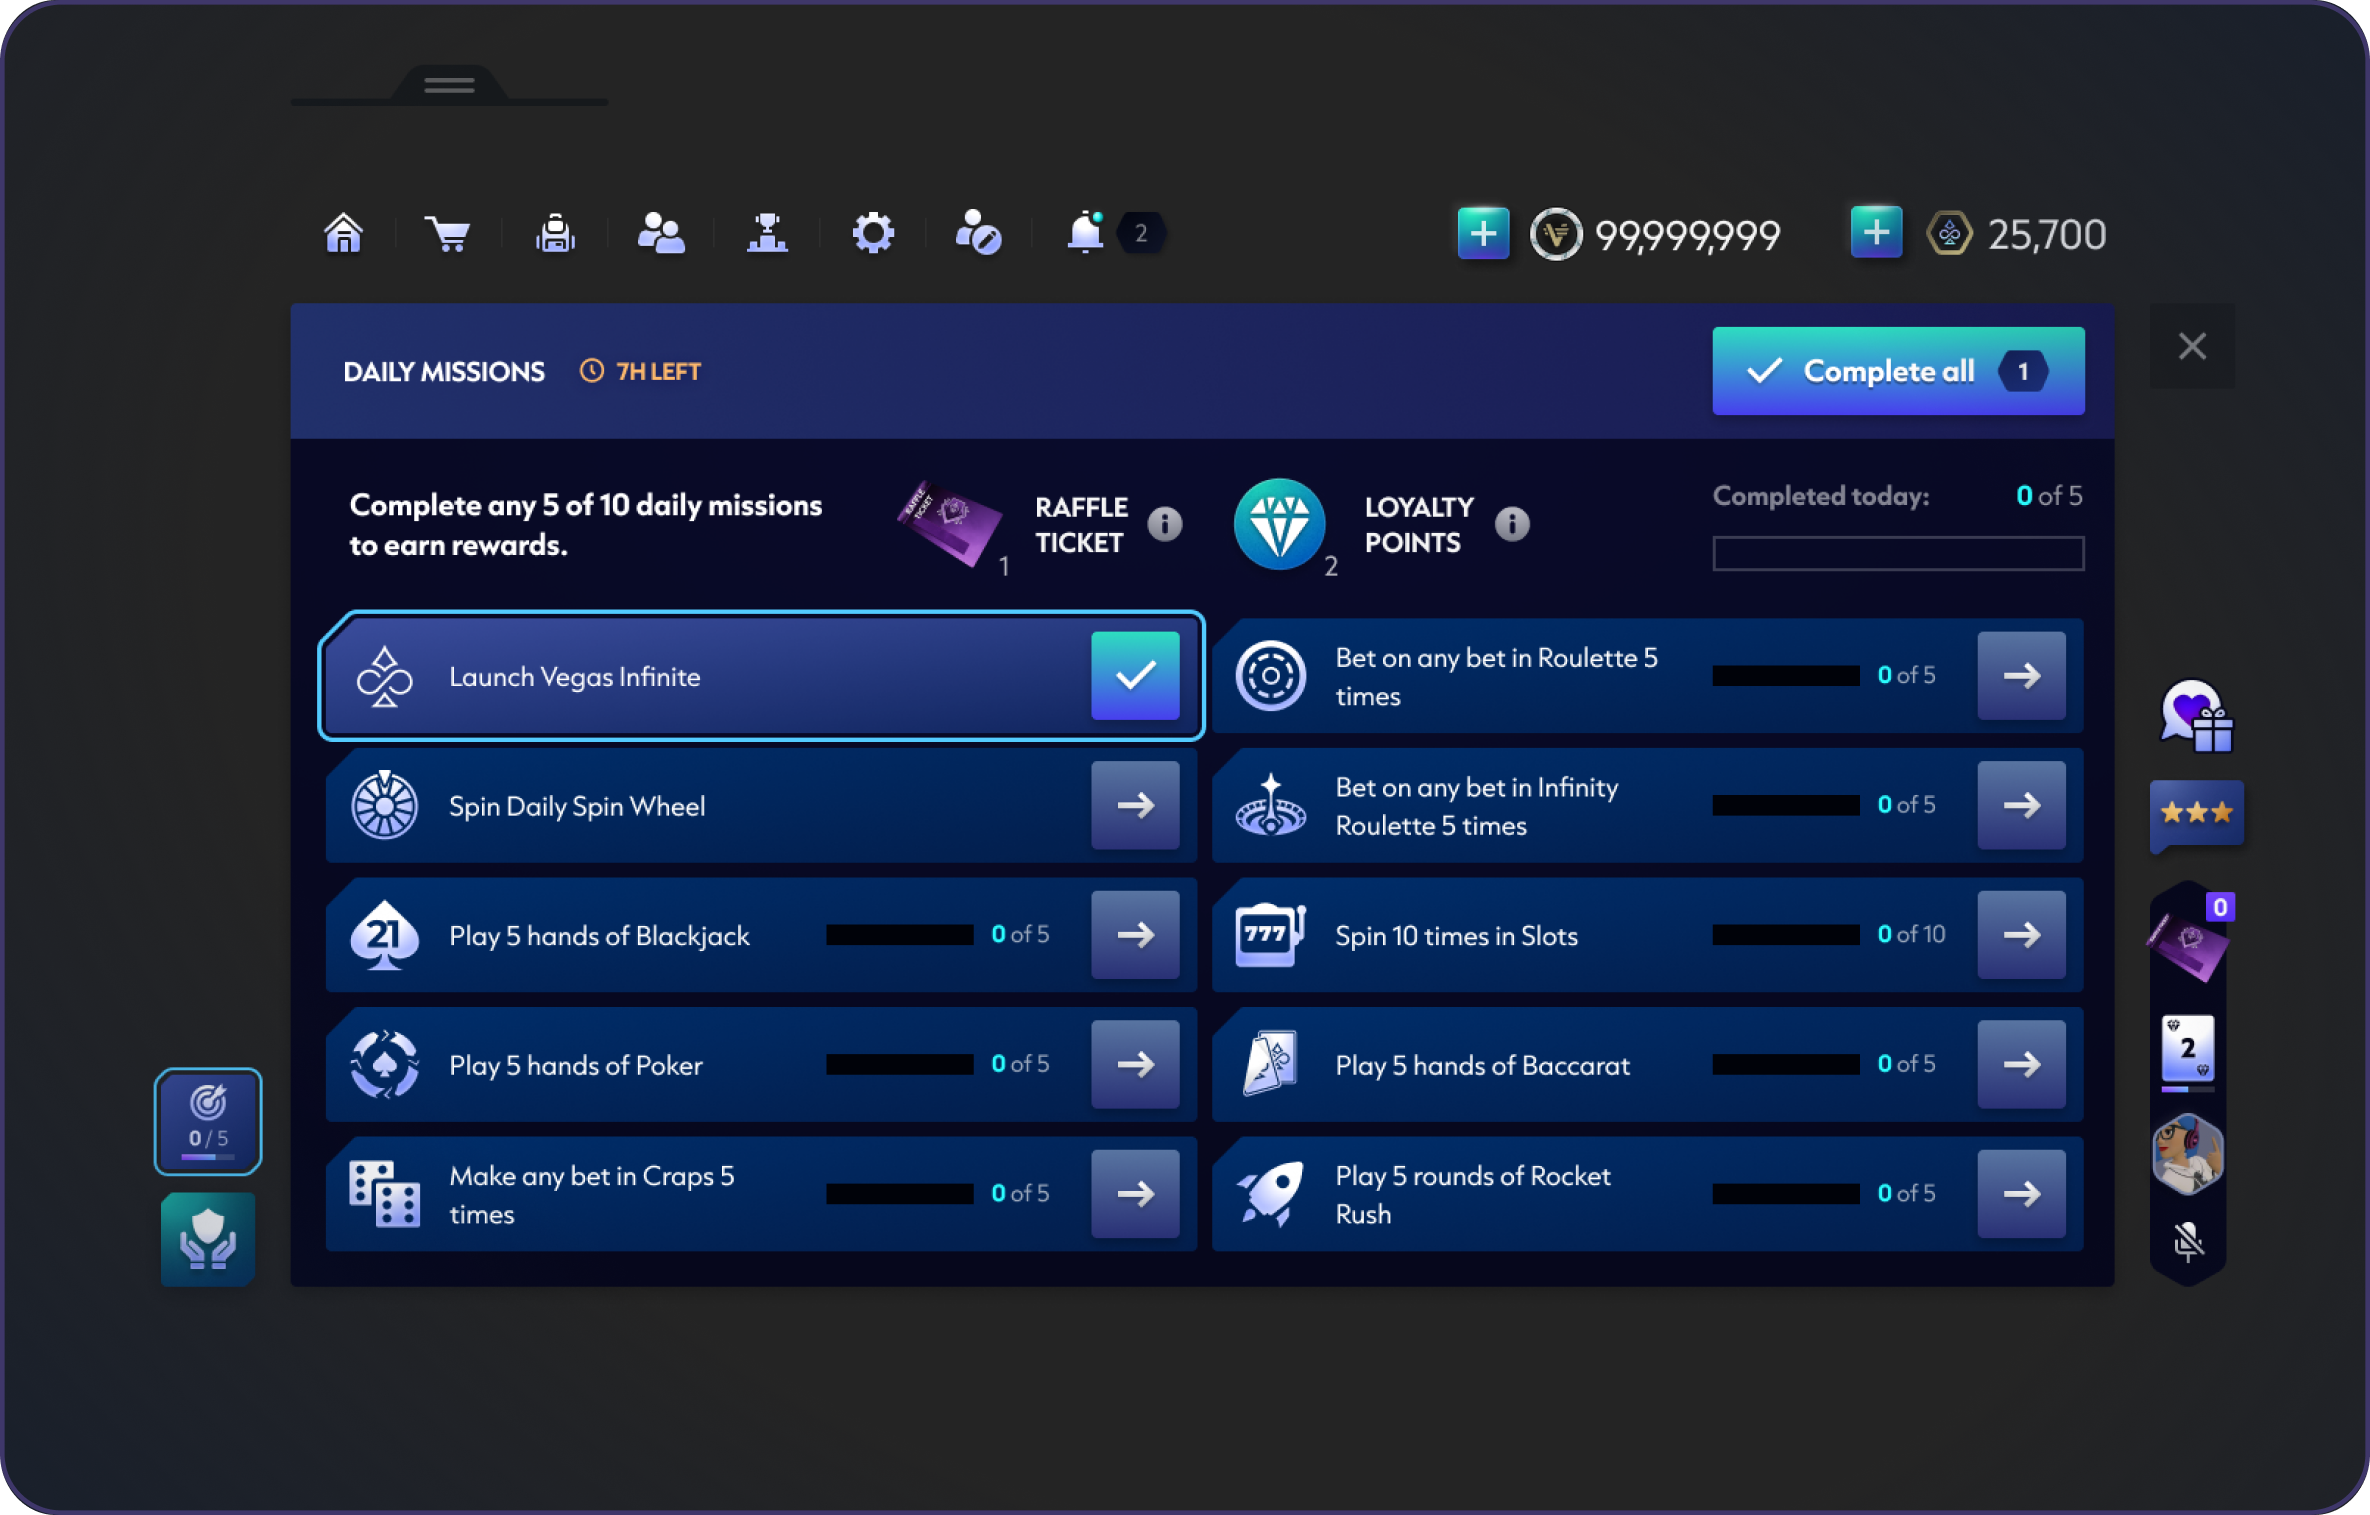Screen dimensions: 2370x1515
Task: Open the player edit profile icon
Action: pos(978,234)
